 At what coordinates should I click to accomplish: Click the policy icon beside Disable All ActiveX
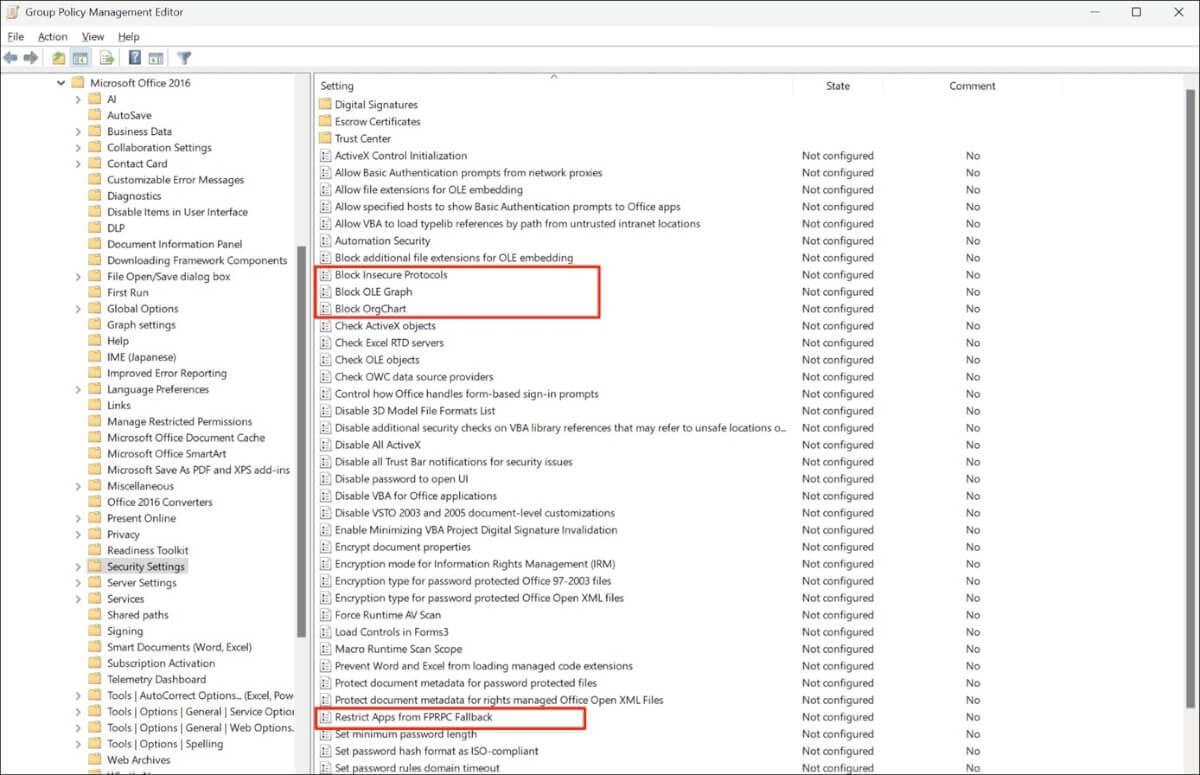point(325,444)
